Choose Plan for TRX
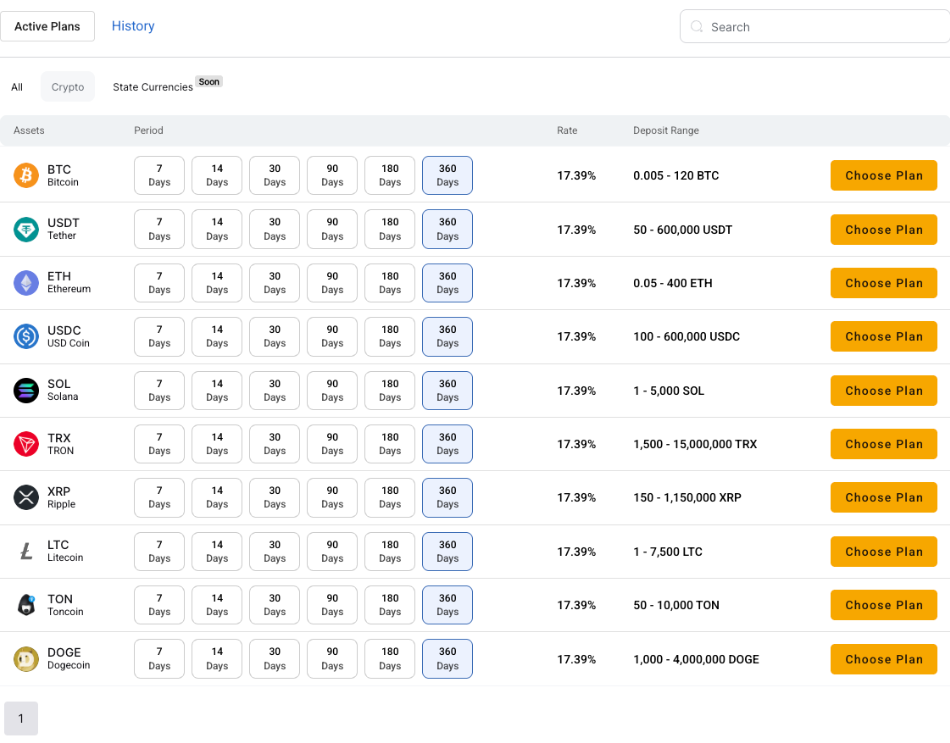The image size is (950, 743). pyautogui.click(x=883, y=444)
